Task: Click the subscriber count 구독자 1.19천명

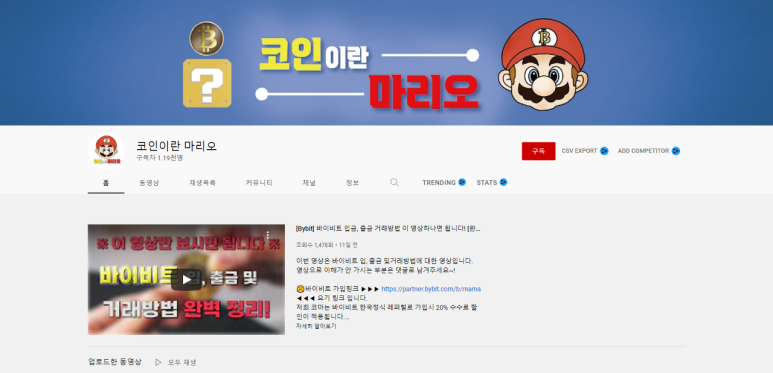Action: 160,158
